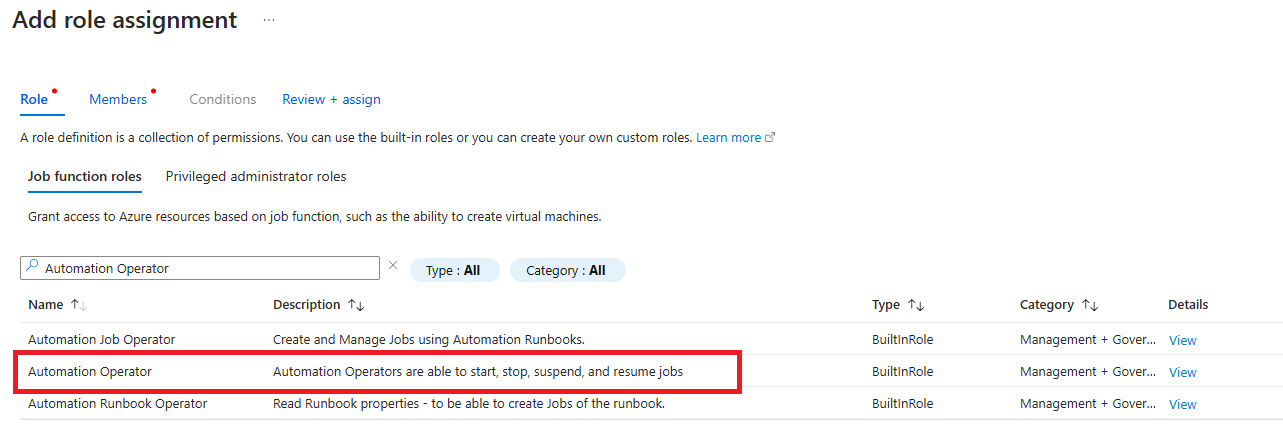Click the Learn more external link
Screen dimensions: 1283x427
tap(735, 137)
